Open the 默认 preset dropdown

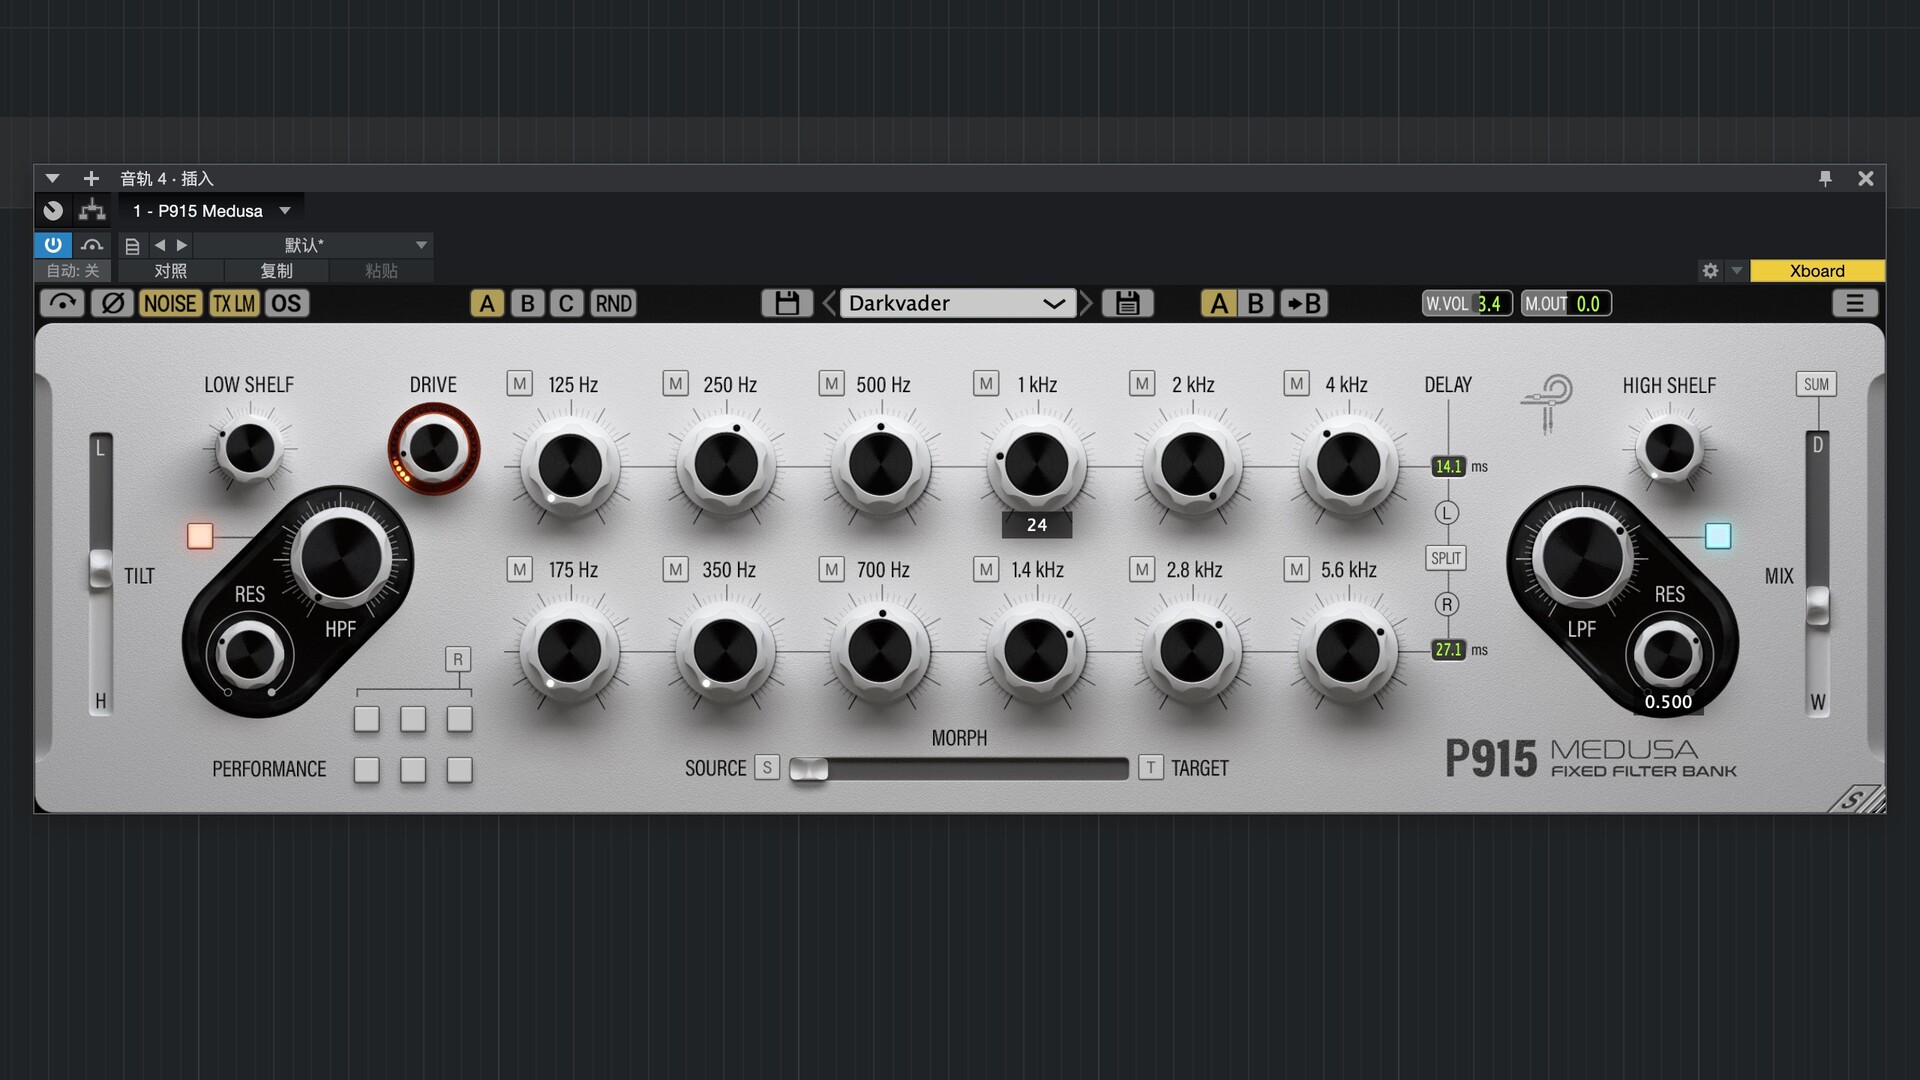(421, 245)
